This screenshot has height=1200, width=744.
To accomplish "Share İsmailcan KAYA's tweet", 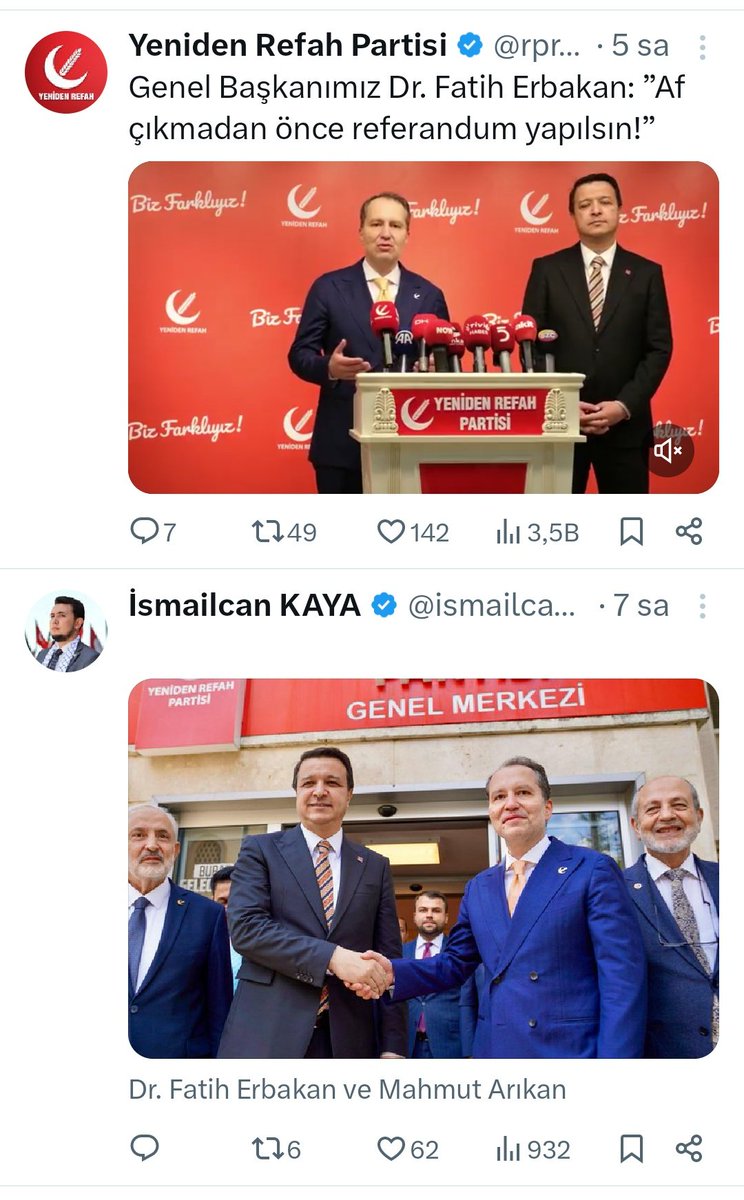I will click(689, 1149).
